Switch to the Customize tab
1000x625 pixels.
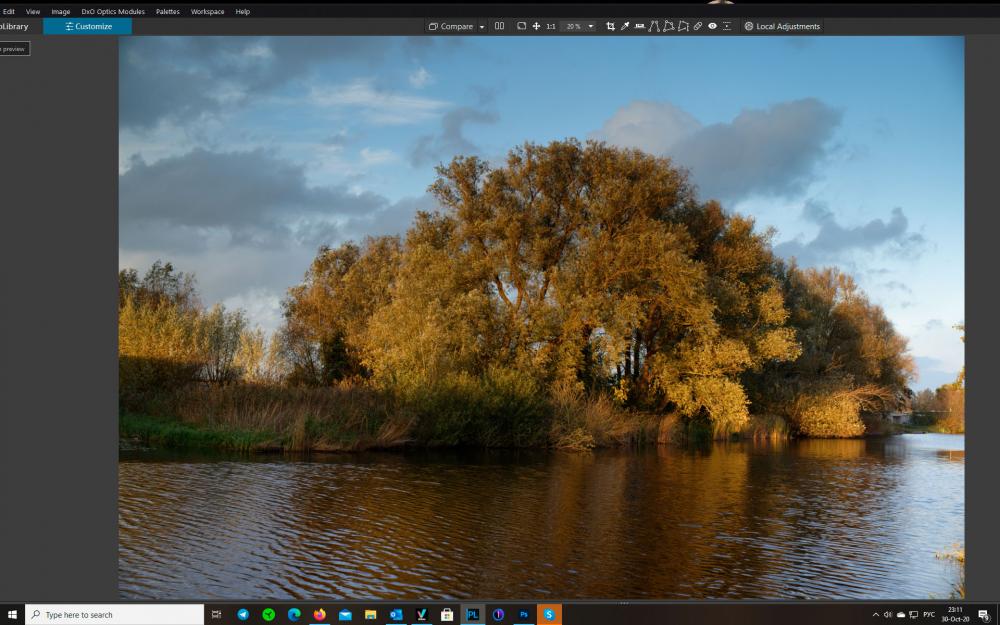(x=87, y=26)
